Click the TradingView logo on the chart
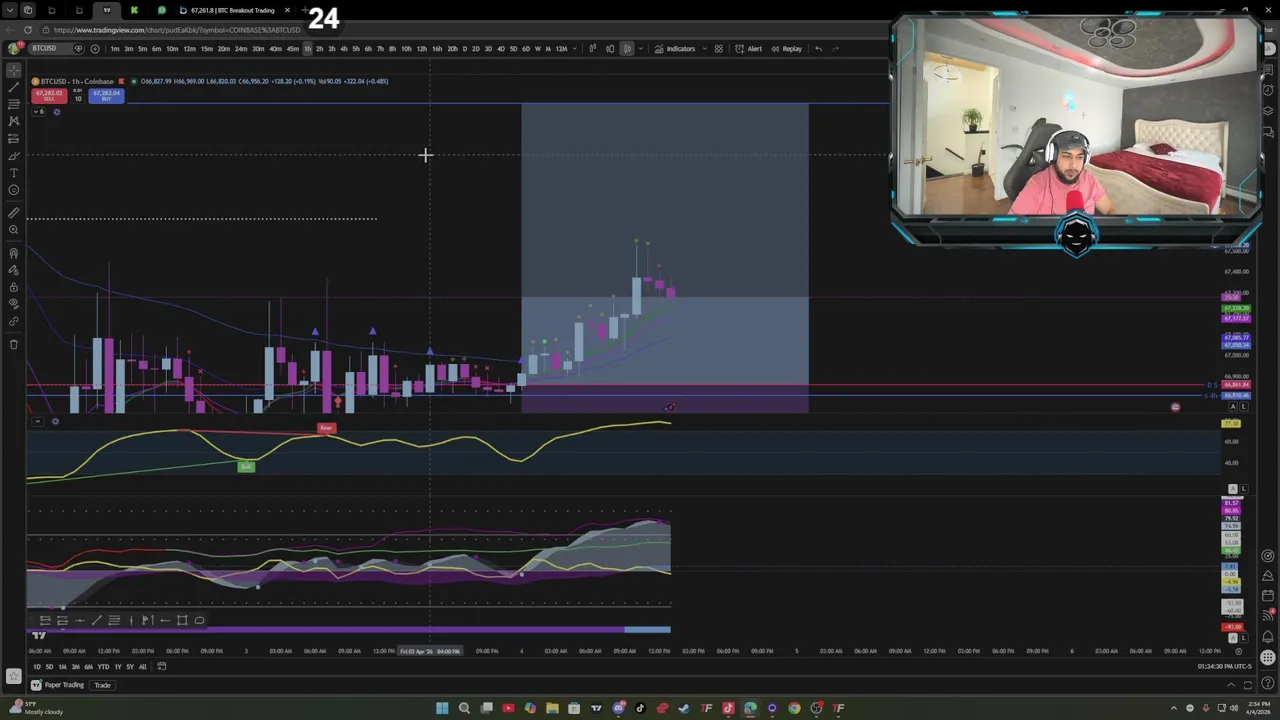 coord(39,635)
